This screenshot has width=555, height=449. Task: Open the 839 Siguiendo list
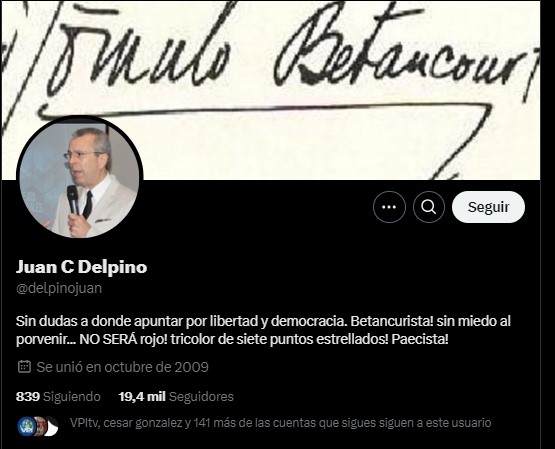point(58,397)
